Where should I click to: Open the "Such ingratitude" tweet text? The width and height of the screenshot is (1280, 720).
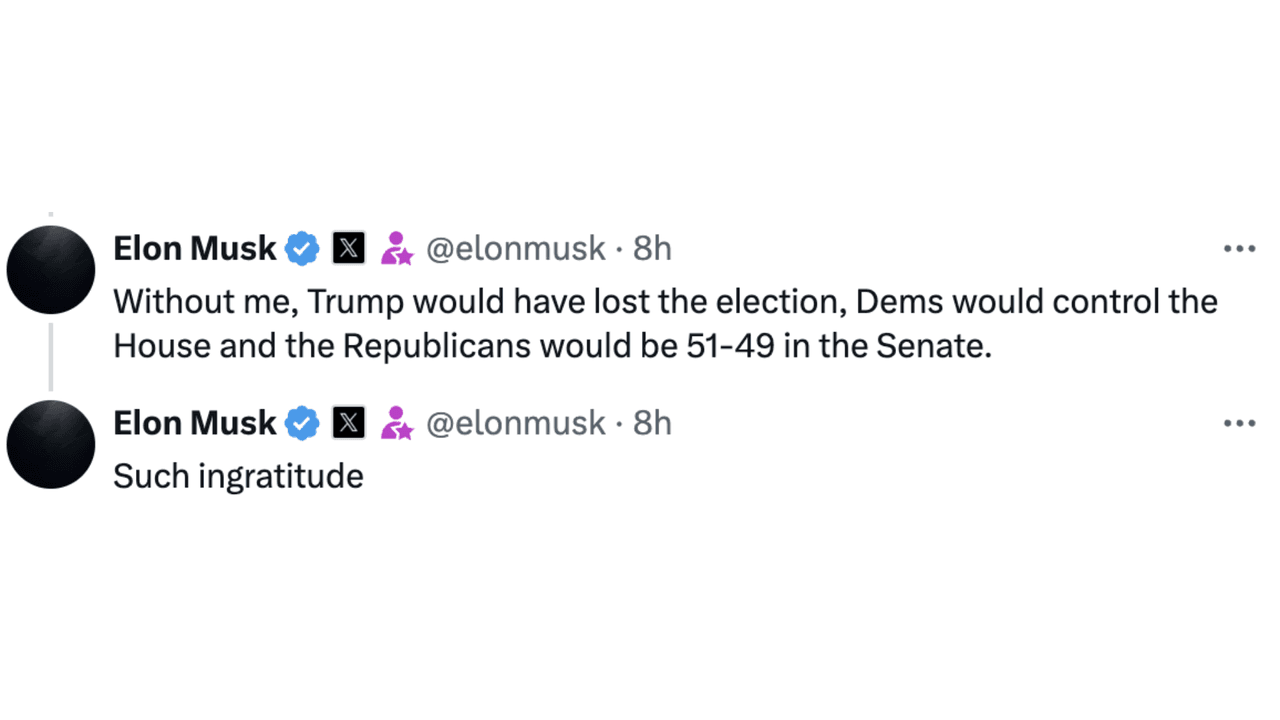pos(238,476)
